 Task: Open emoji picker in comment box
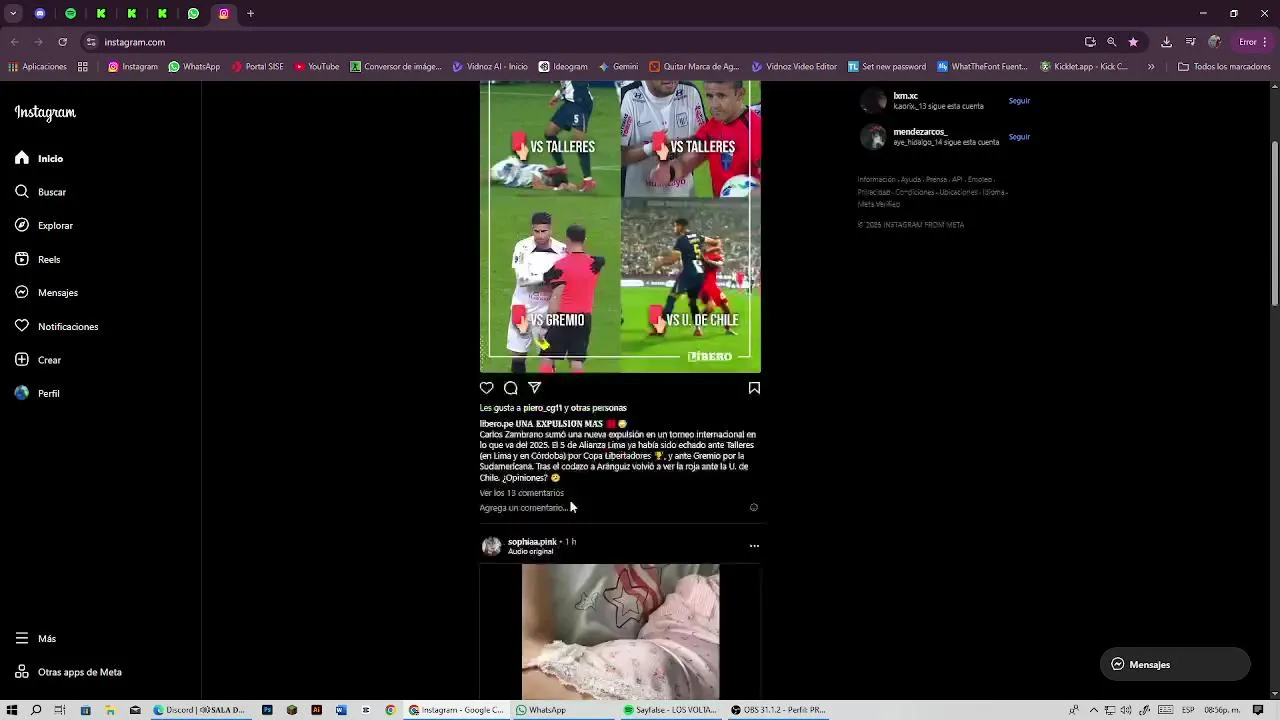754,508
